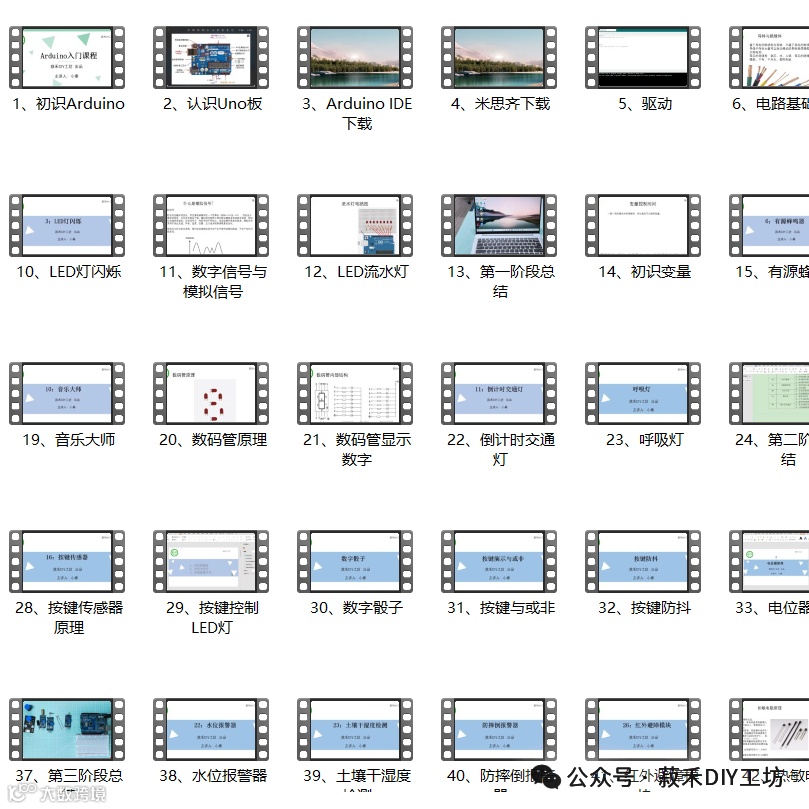Viewport: 809px width, 809px height.
Task: Click the file name 14、初识变量
Action: coord(645,271)
